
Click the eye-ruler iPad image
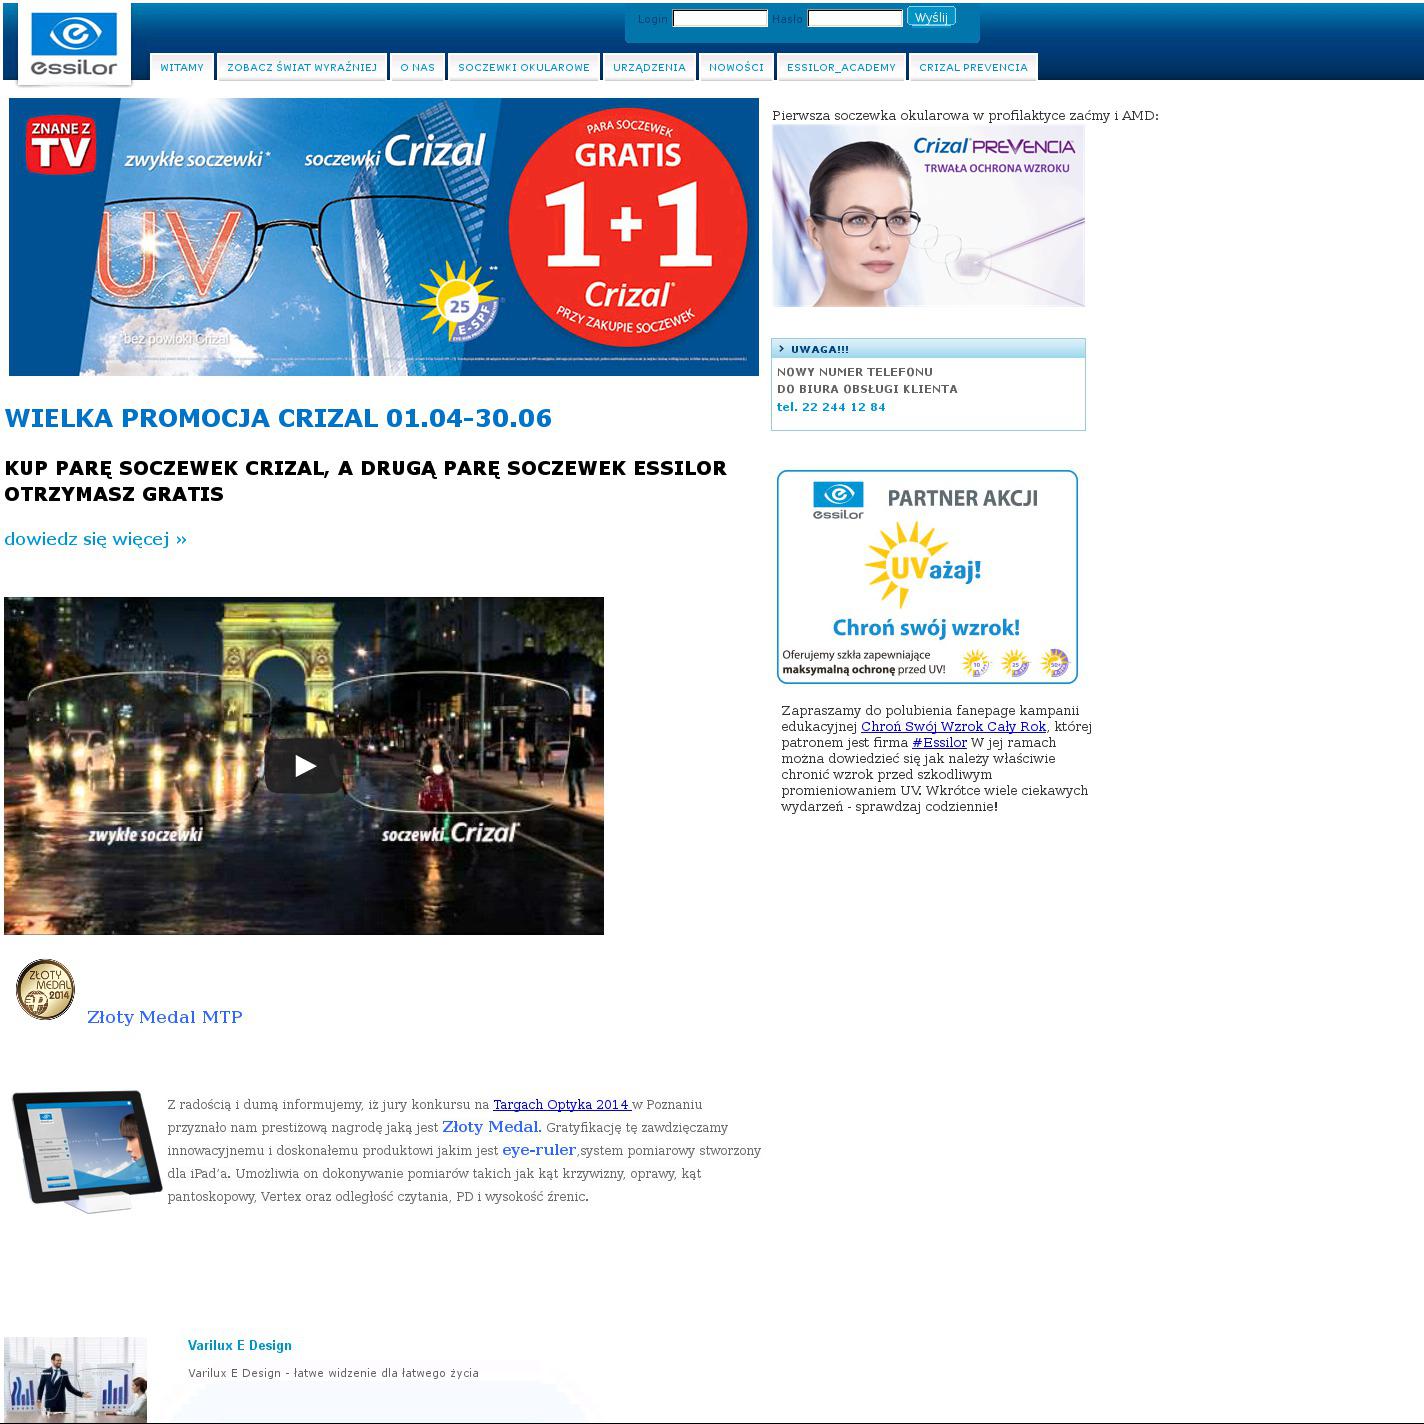[87, 1150]
